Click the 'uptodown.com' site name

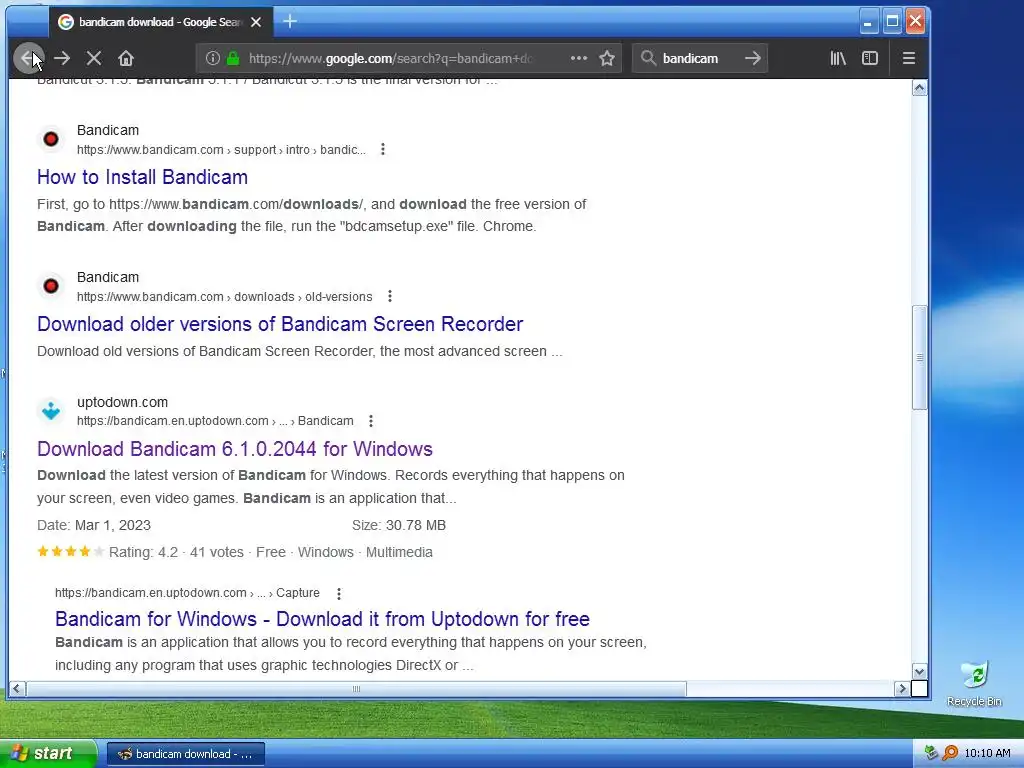[122, 402]
